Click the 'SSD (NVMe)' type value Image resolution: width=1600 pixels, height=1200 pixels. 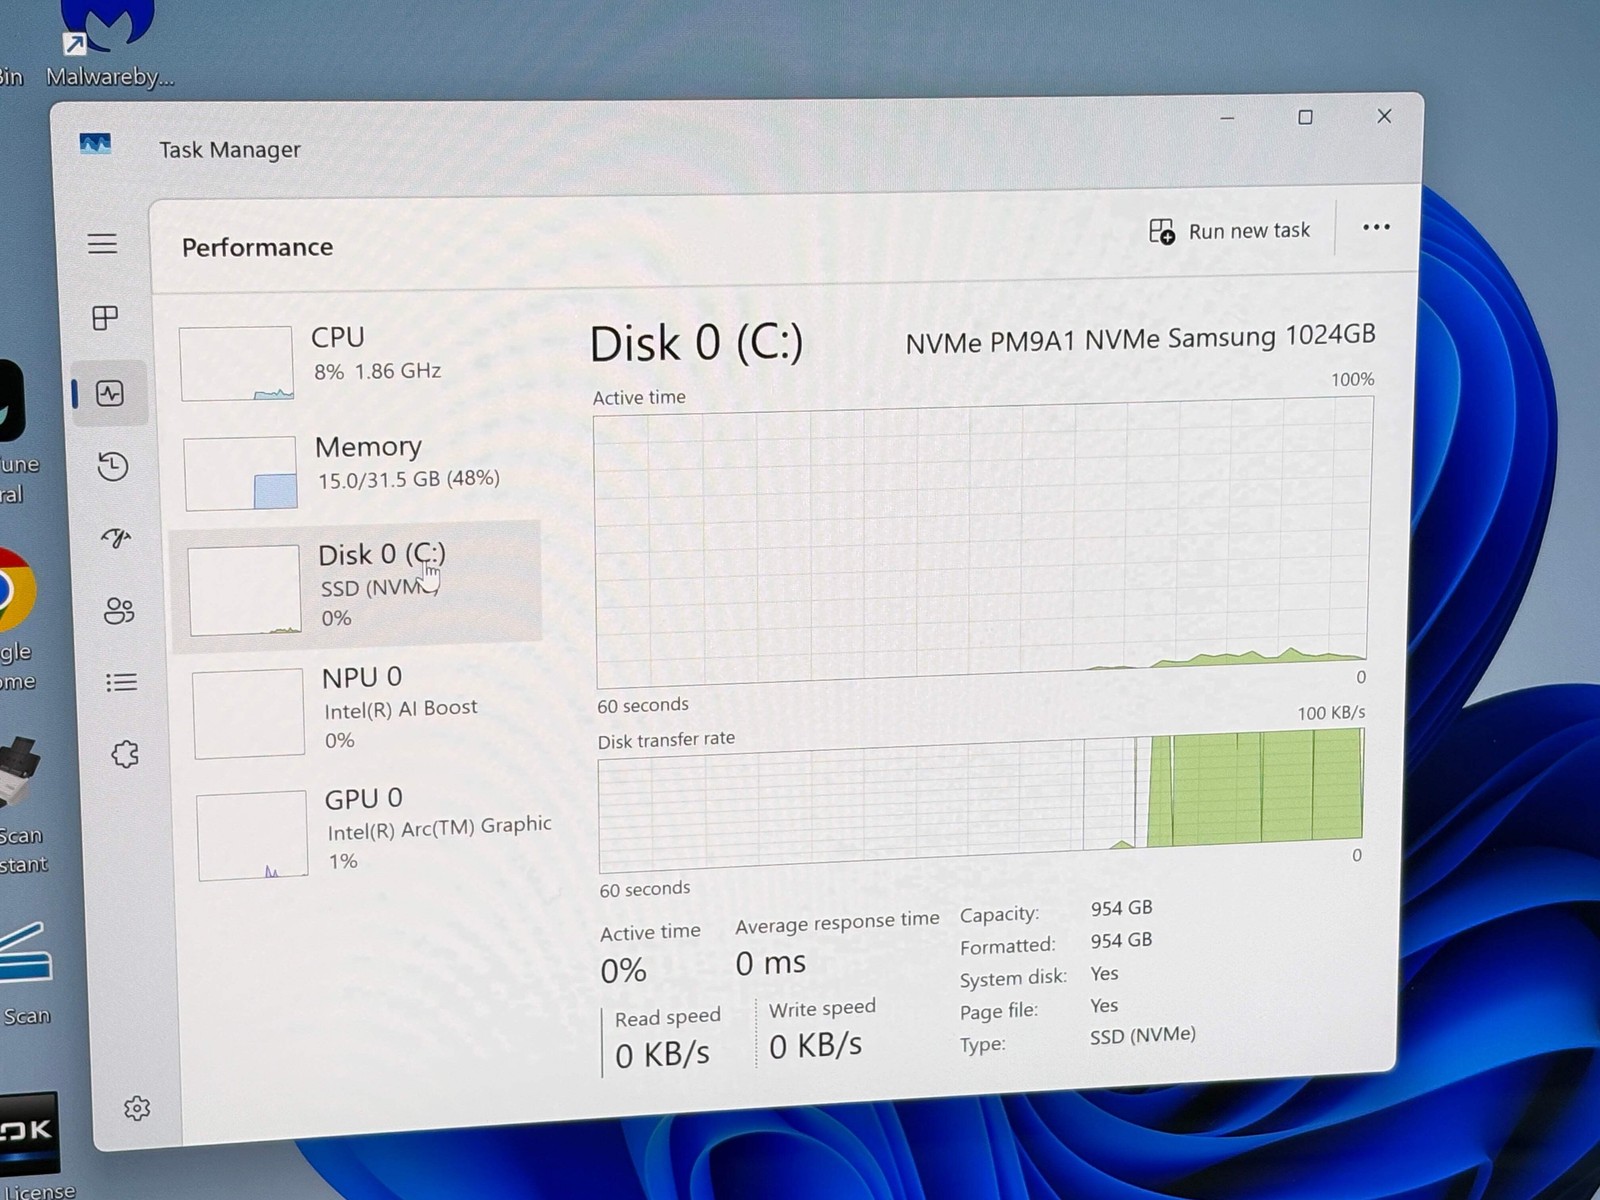(x=1143, y=1035)
